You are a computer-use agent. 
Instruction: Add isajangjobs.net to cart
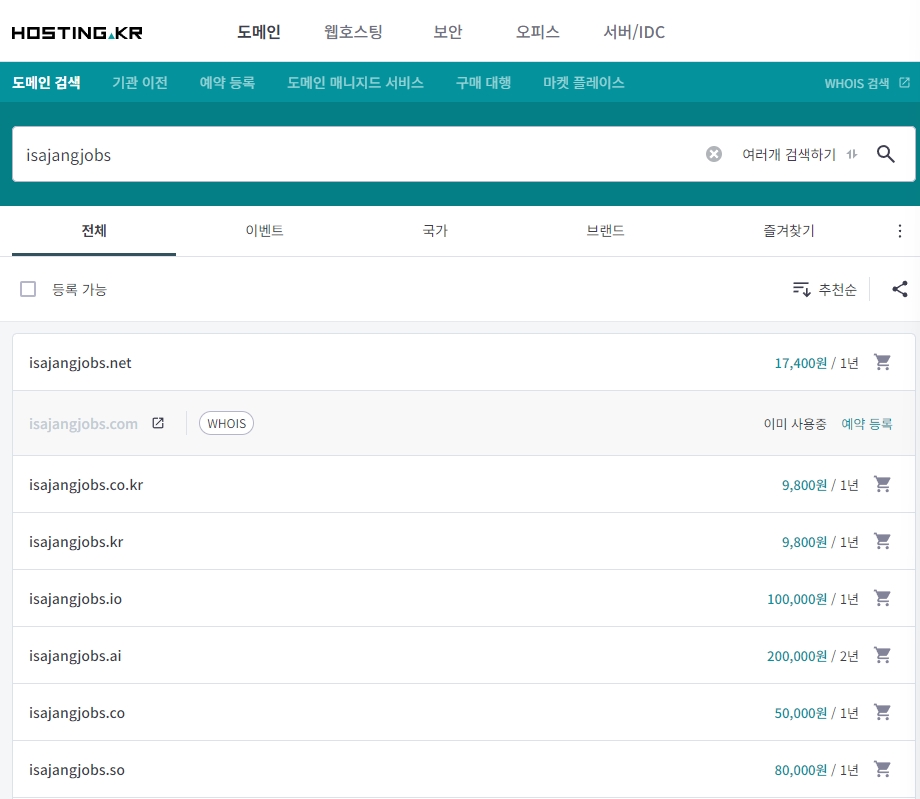(882, 363)
